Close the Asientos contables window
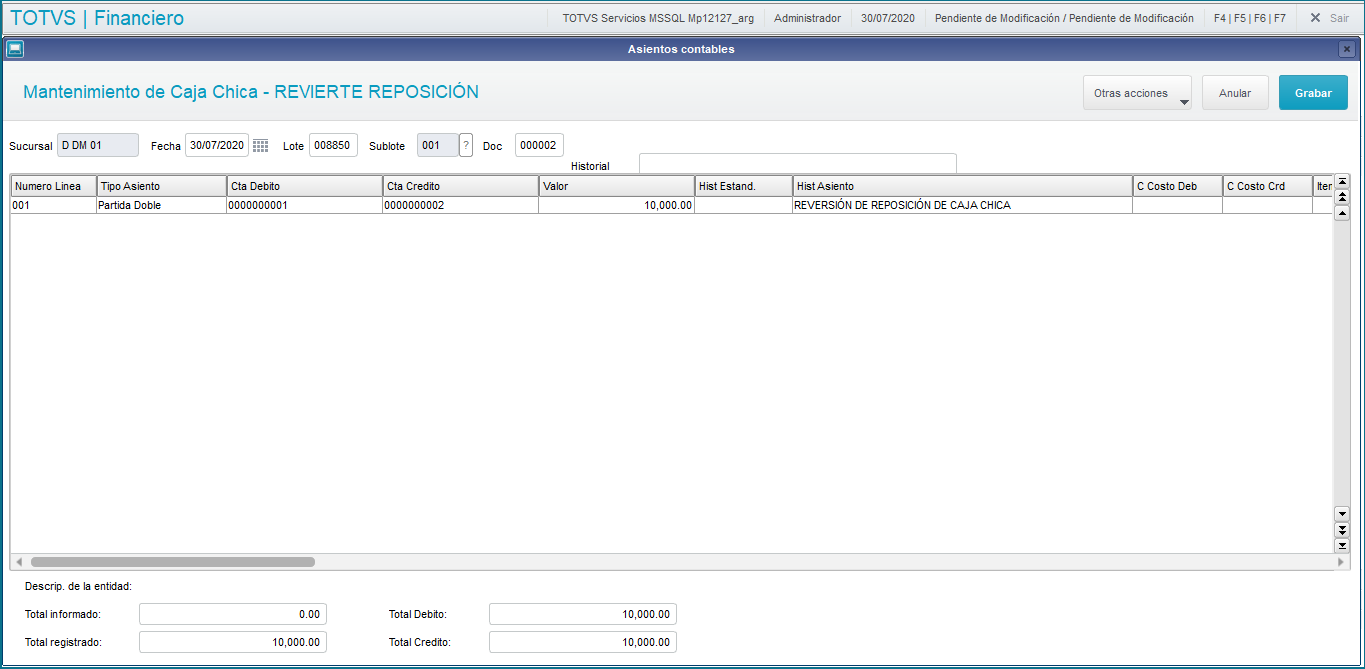The height and width of the screenshot is (669, 1365). click(1347, 49)
